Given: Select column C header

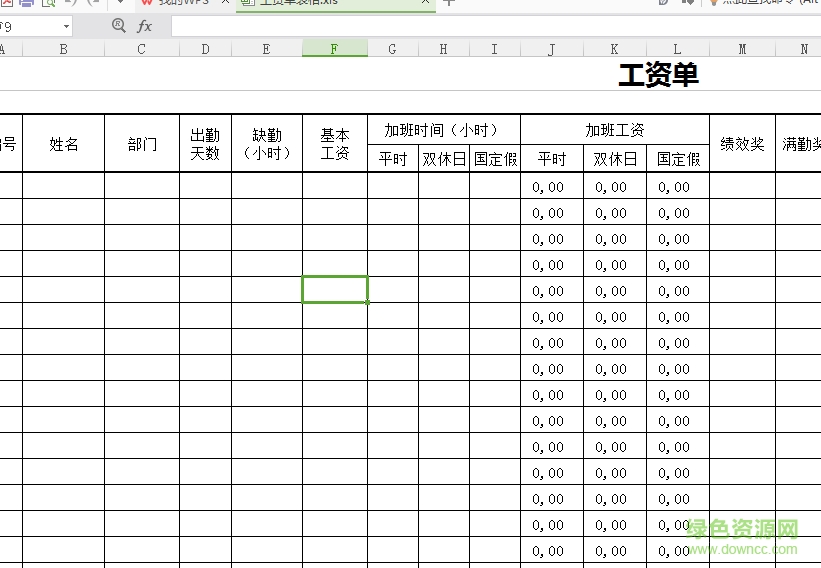Looking at the screenshot, I should (141, 49).
